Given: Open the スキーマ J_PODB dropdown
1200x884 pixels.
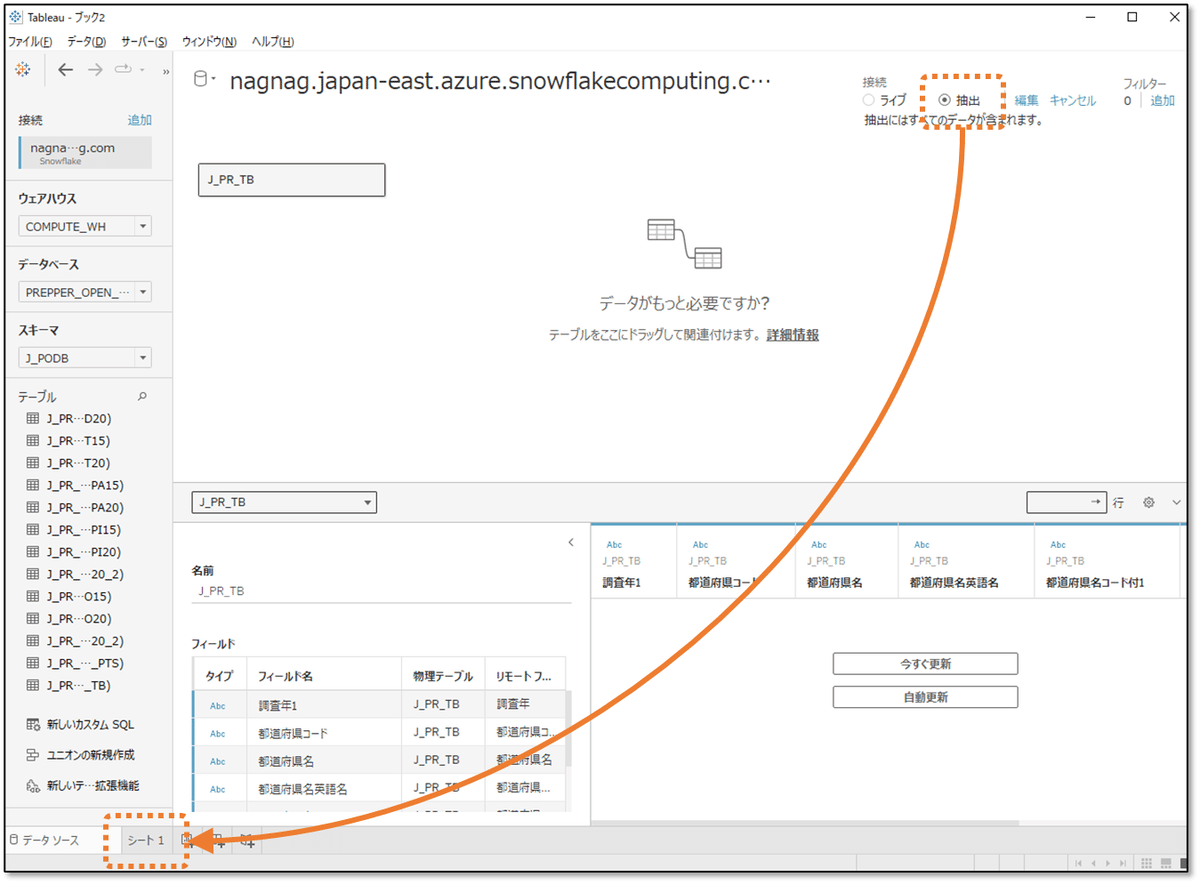Looking at the screenshot, I should pos(85,358).
